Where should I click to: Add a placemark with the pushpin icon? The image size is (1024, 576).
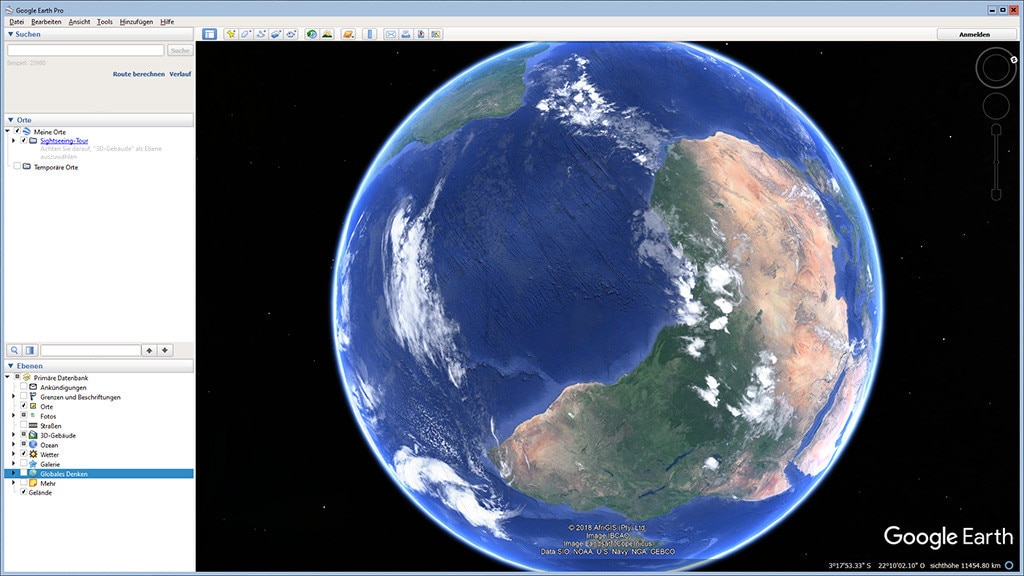(230, 34)
